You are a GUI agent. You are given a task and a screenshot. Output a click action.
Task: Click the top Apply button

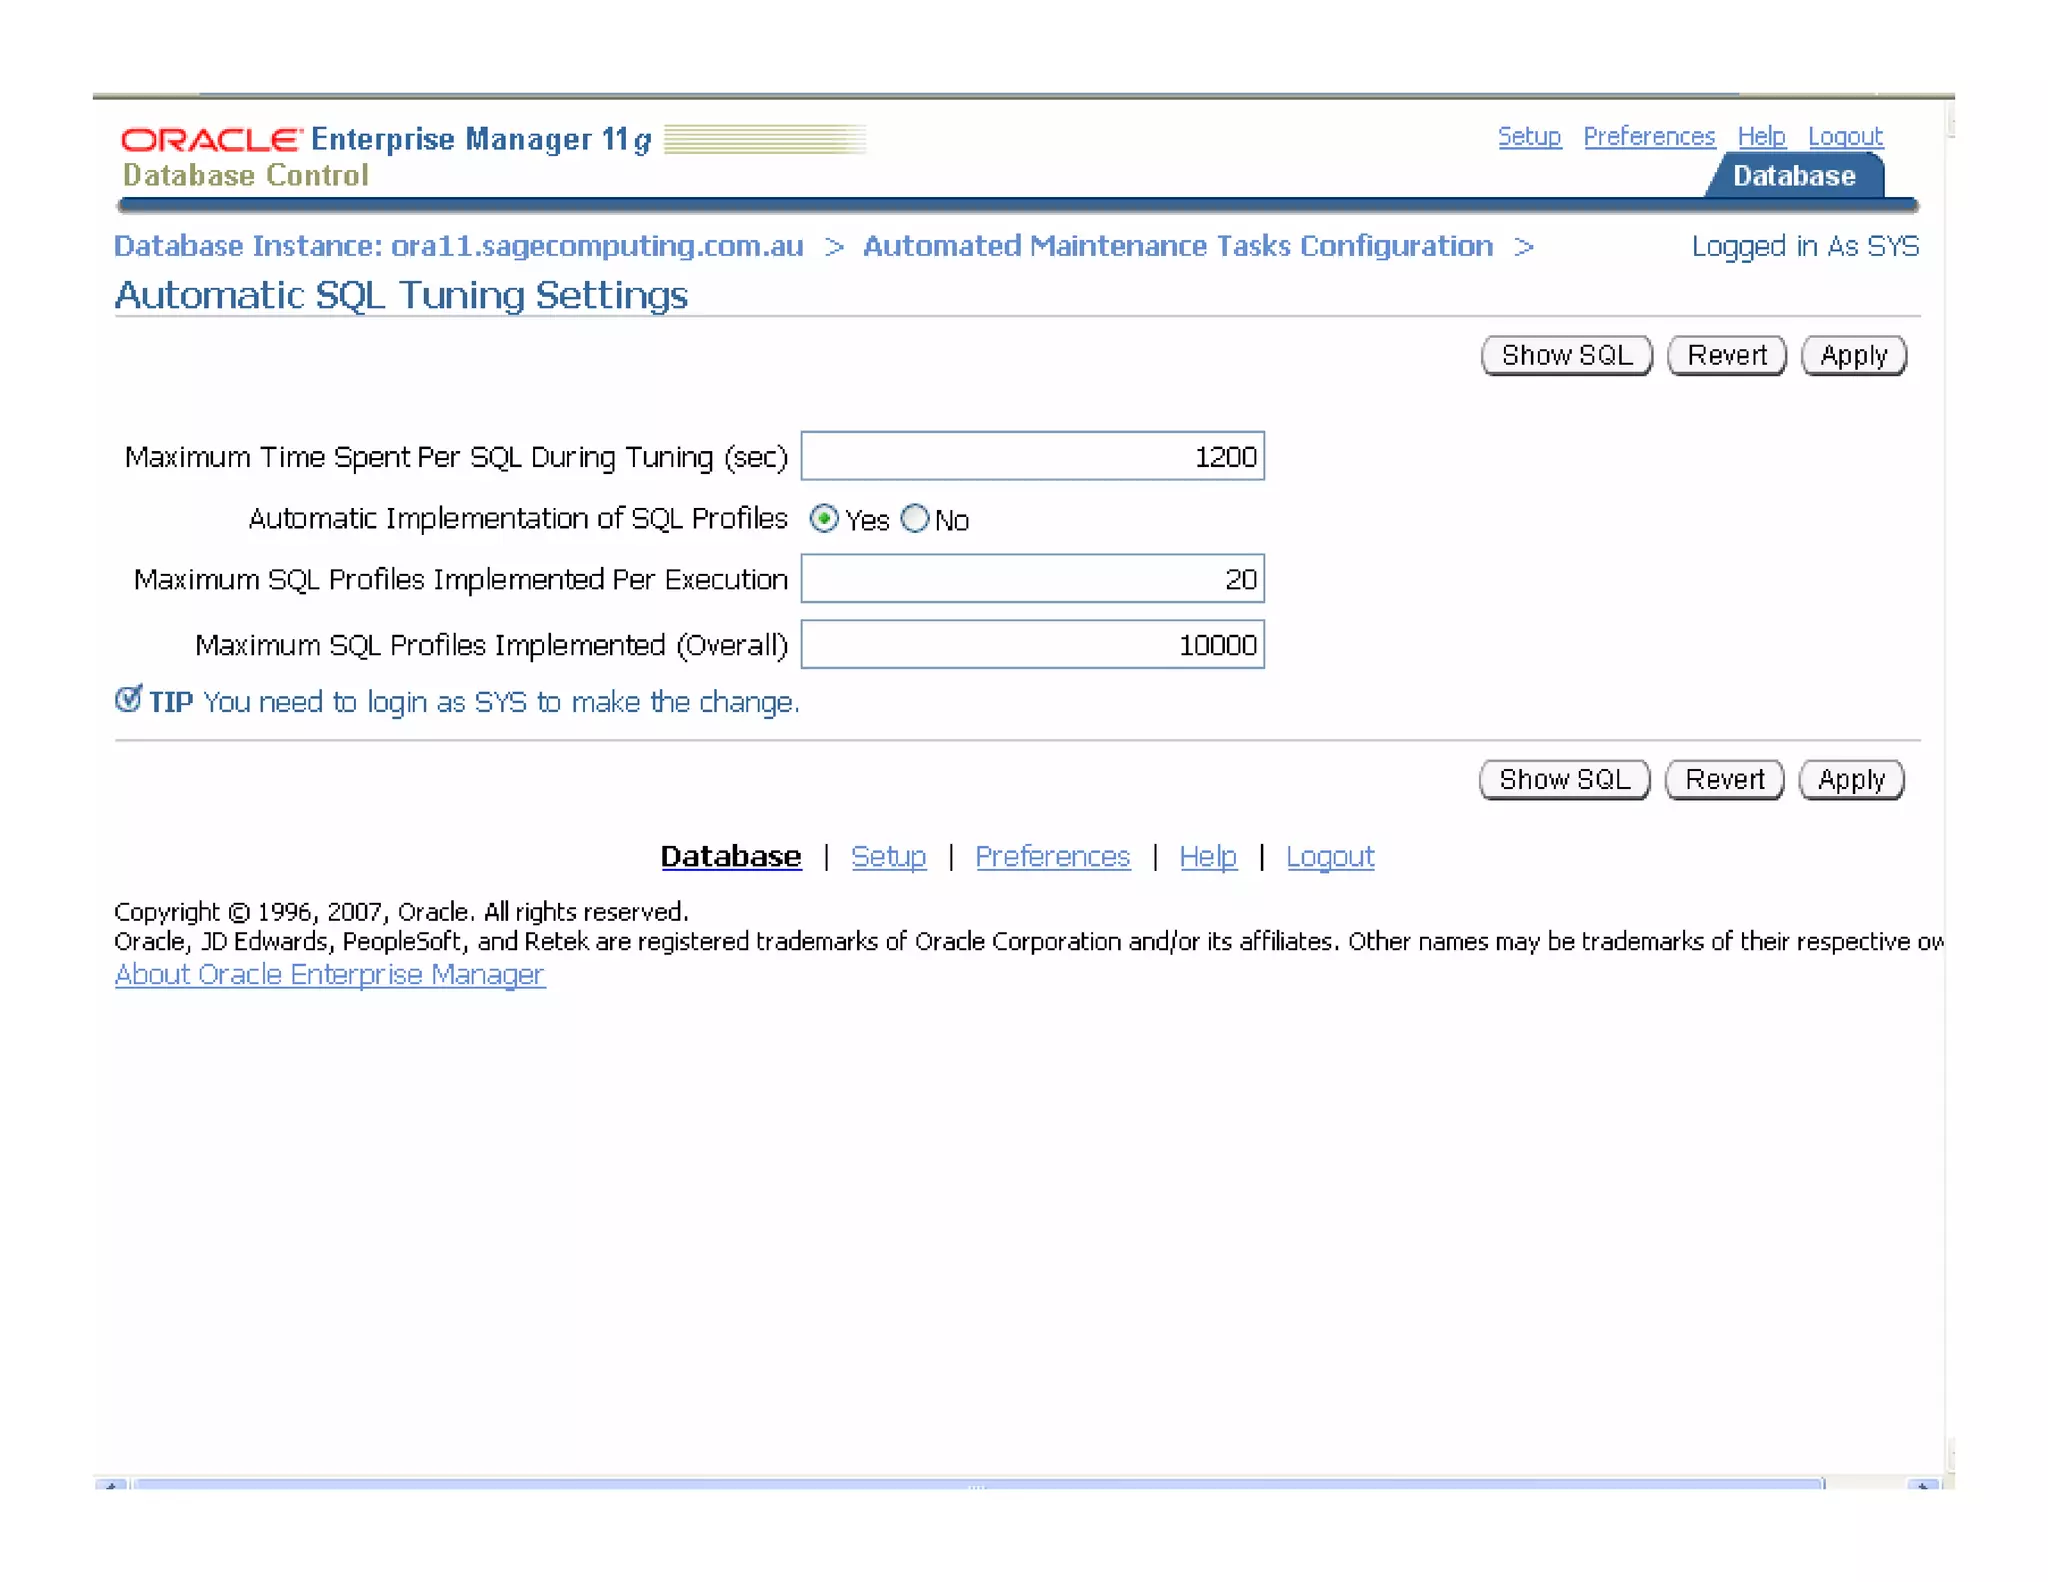click(1853, 356)
